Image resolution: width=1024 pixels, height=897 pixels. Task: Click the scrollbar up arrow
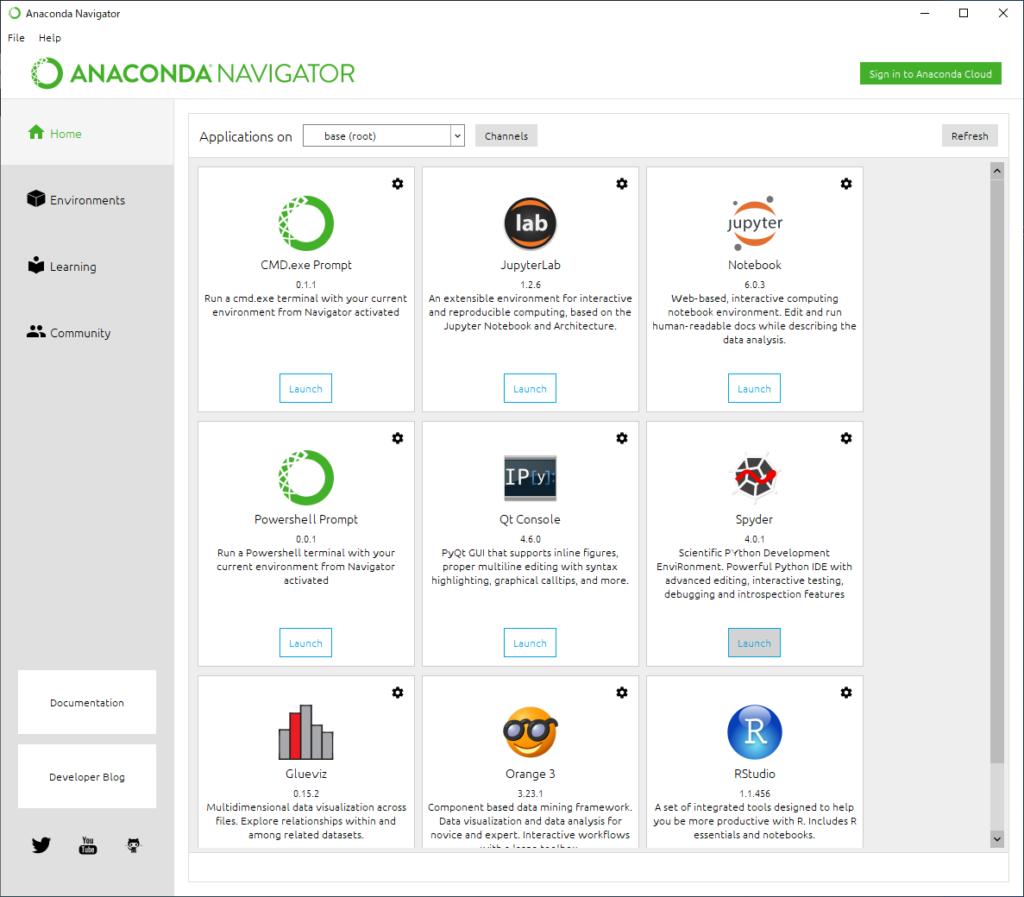coord(997,171)
